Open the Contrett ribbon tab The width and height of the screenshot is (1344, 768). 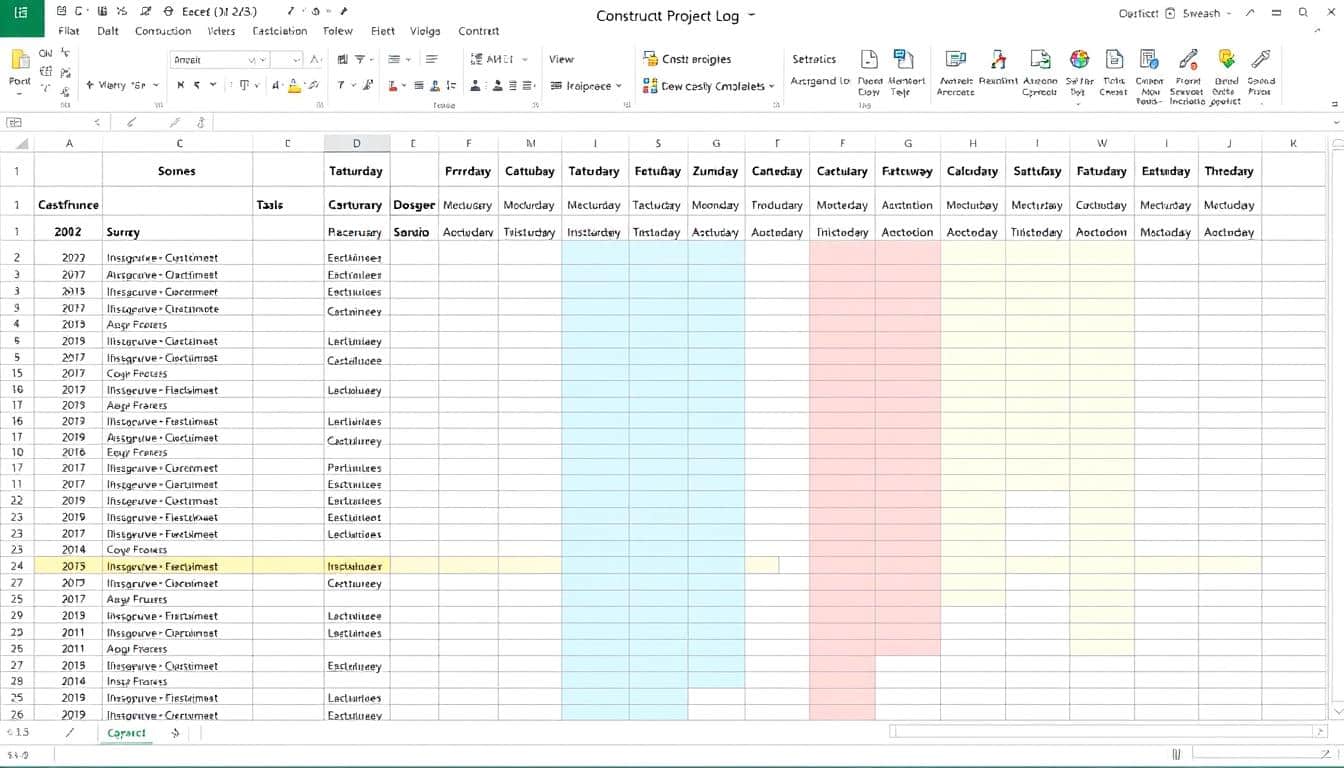pyautogui.click(x=479, y=31)
